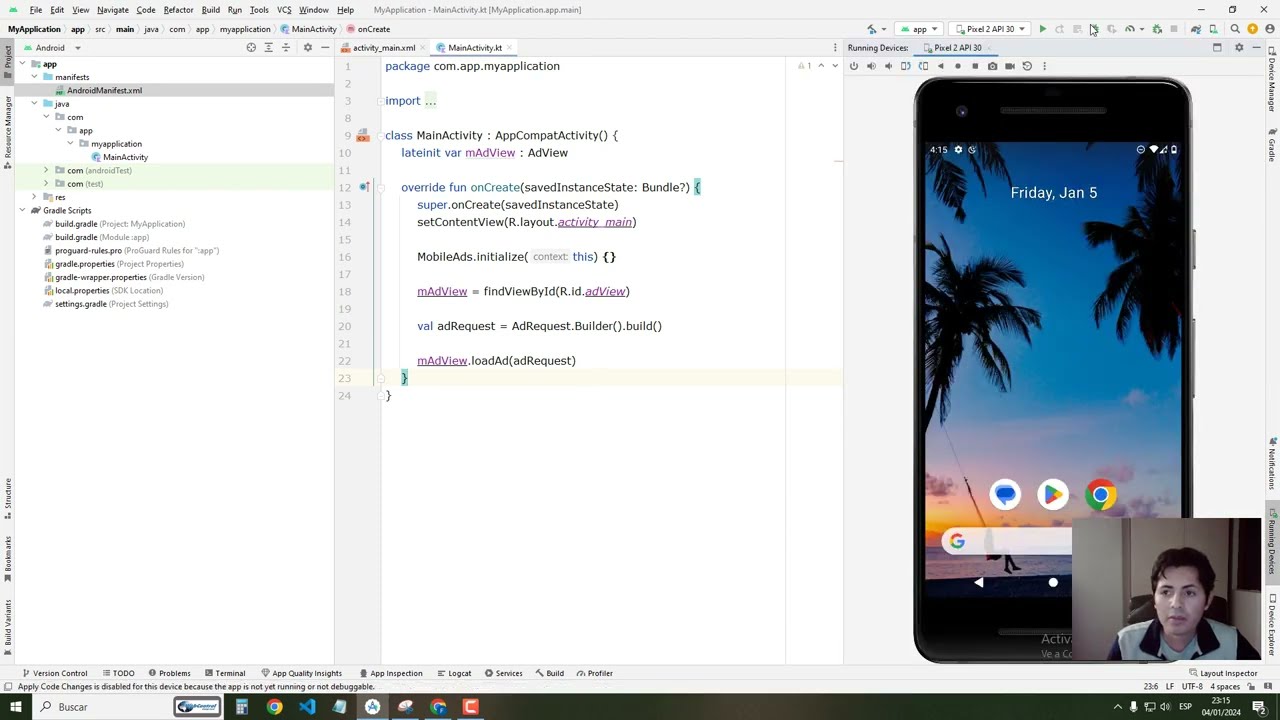The image size is (1280, 720).
Task: Expand the res folder
Action: (34, 197)
